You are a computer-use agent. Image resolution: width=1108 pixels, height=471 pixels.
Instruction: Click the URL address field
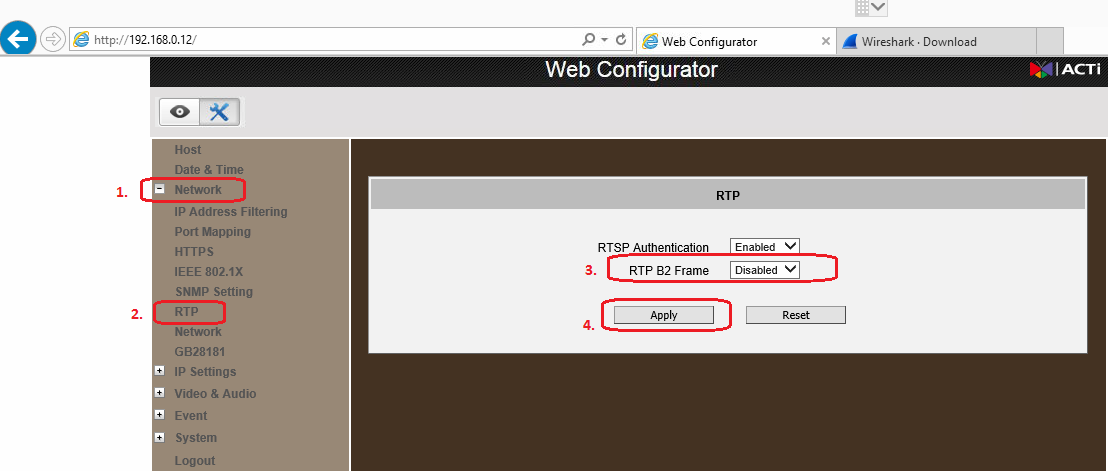pos(330,40)
